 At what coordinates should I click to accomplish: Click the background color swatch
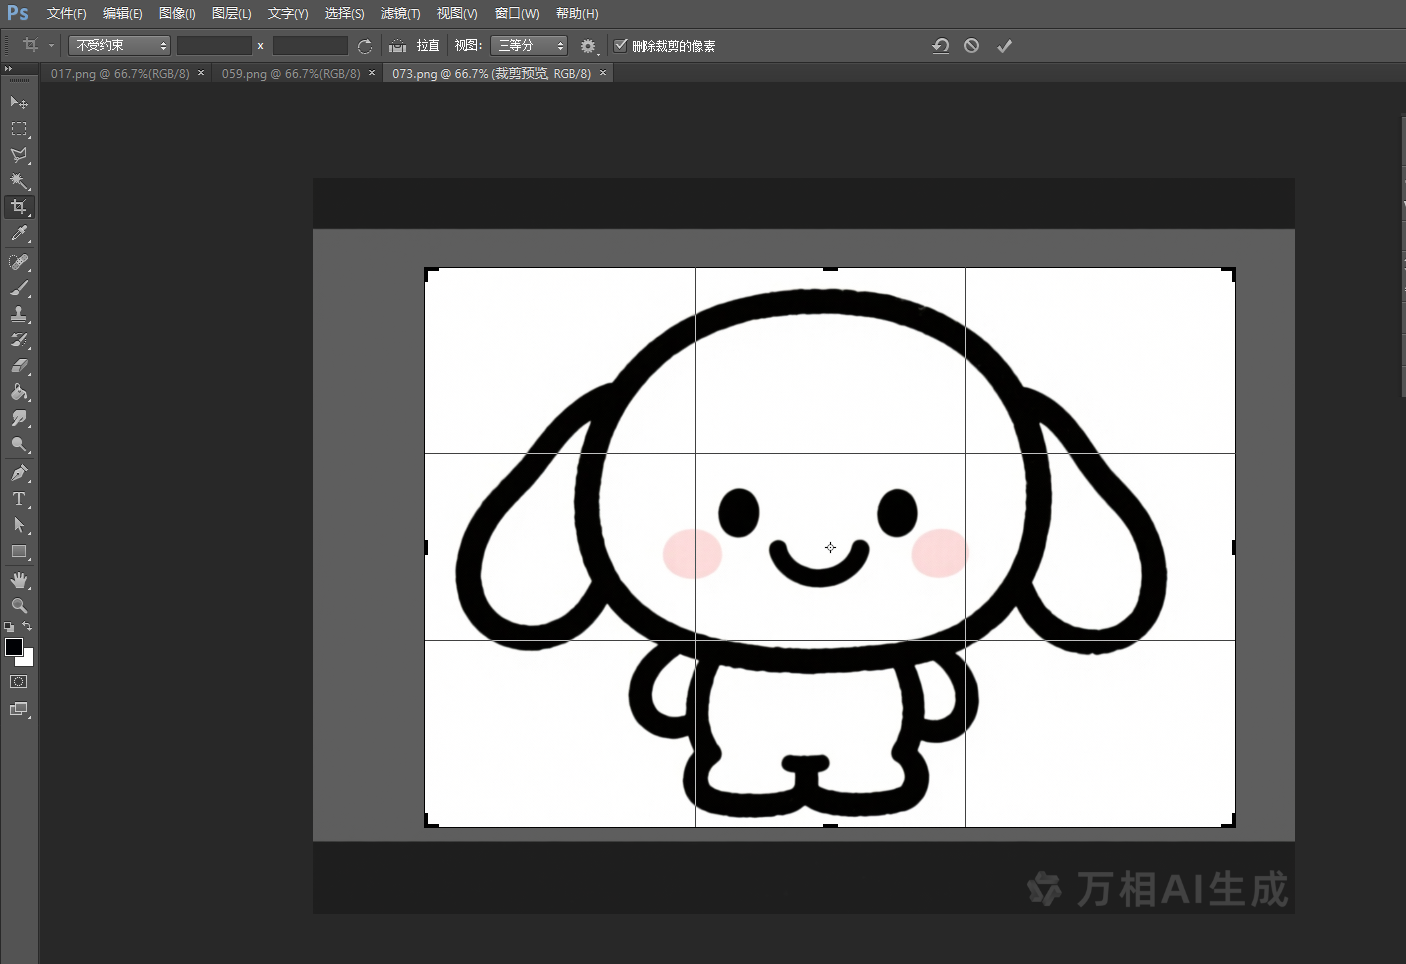28,659
